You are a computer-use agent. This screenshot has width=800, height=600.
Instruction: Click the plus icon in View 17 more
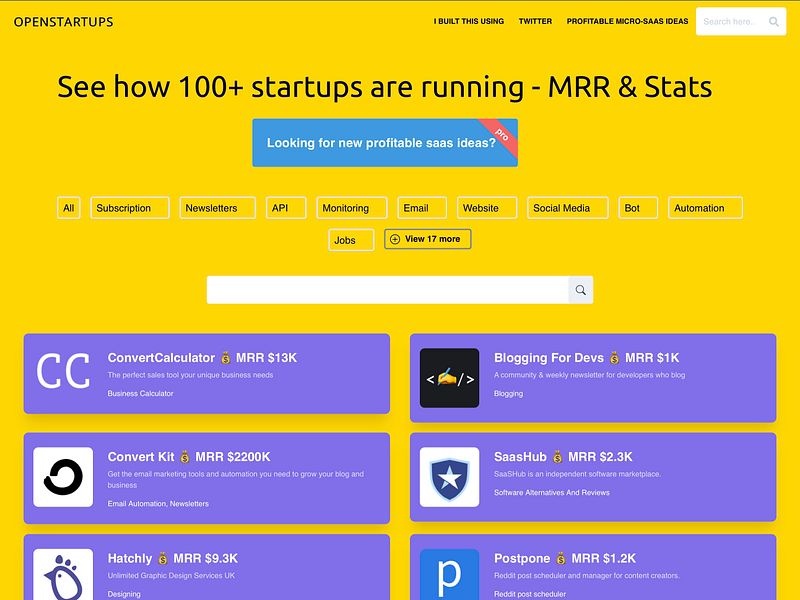pyautogui.click(x=395, y=239)
